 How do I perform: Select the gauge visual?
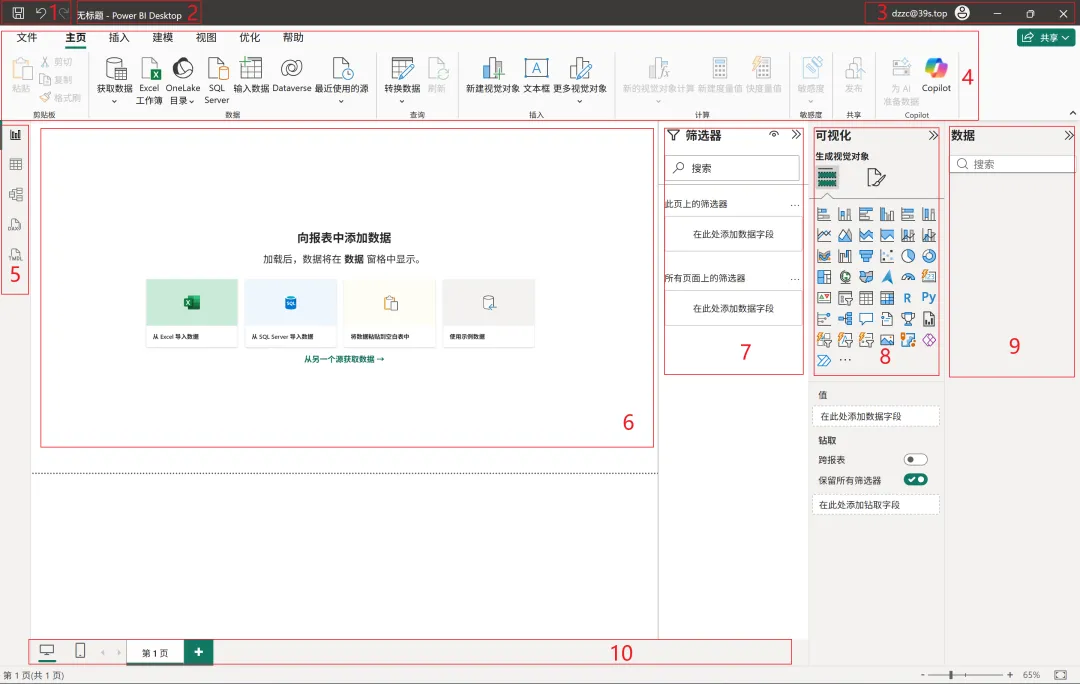pyautogui.click(x=908, y=277)
